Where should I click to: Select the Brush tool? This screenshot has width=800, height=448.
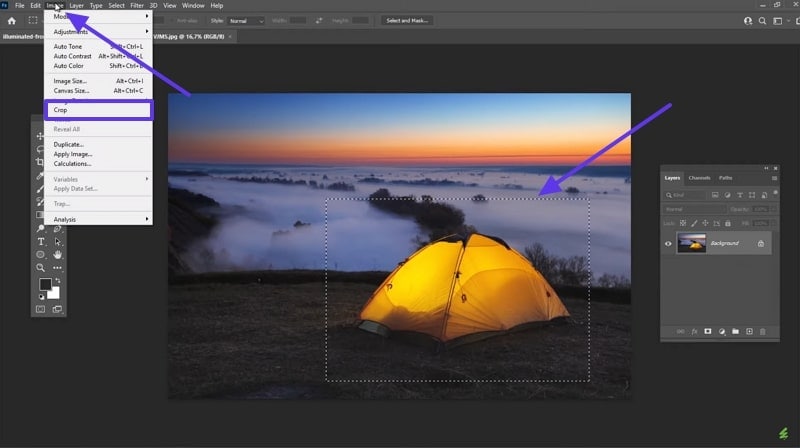click(x=40, y=189)
